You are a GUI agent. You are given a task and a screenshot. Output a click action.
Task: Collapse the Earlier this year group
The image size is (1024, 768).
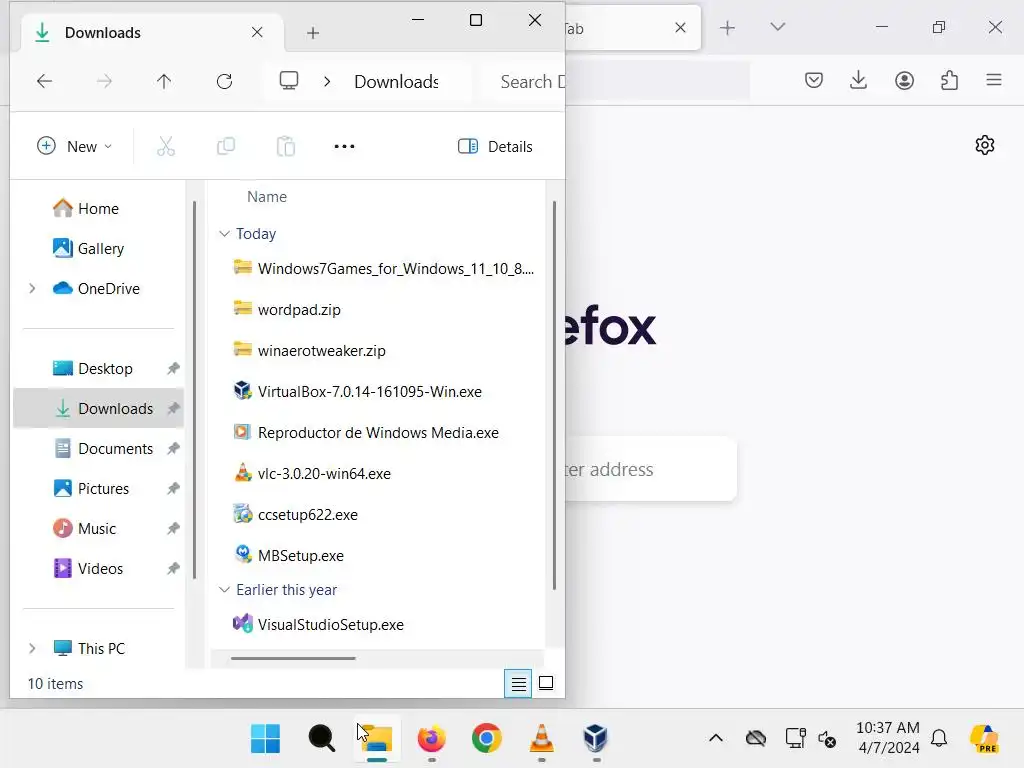(224, 590)
